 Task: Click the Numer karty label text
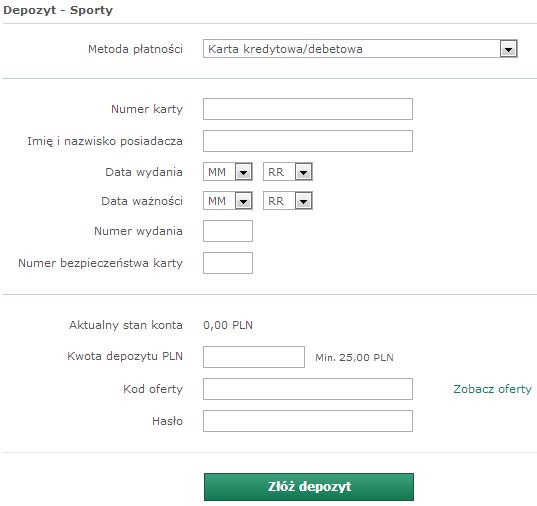(147, 109)
